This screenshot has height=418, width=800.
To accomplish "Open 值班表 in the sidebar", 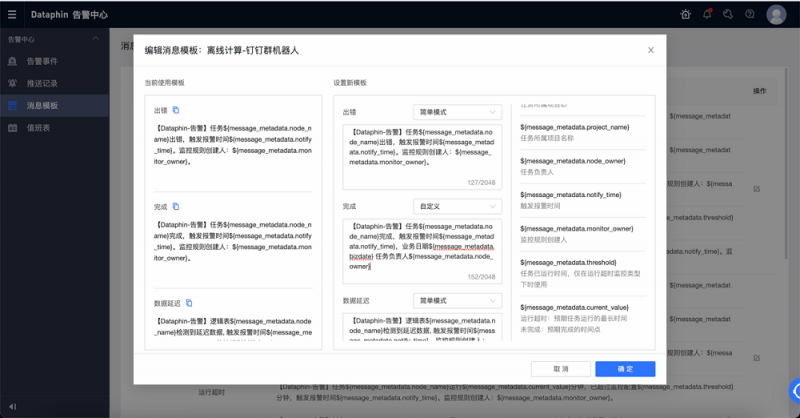I will [38, 127].
